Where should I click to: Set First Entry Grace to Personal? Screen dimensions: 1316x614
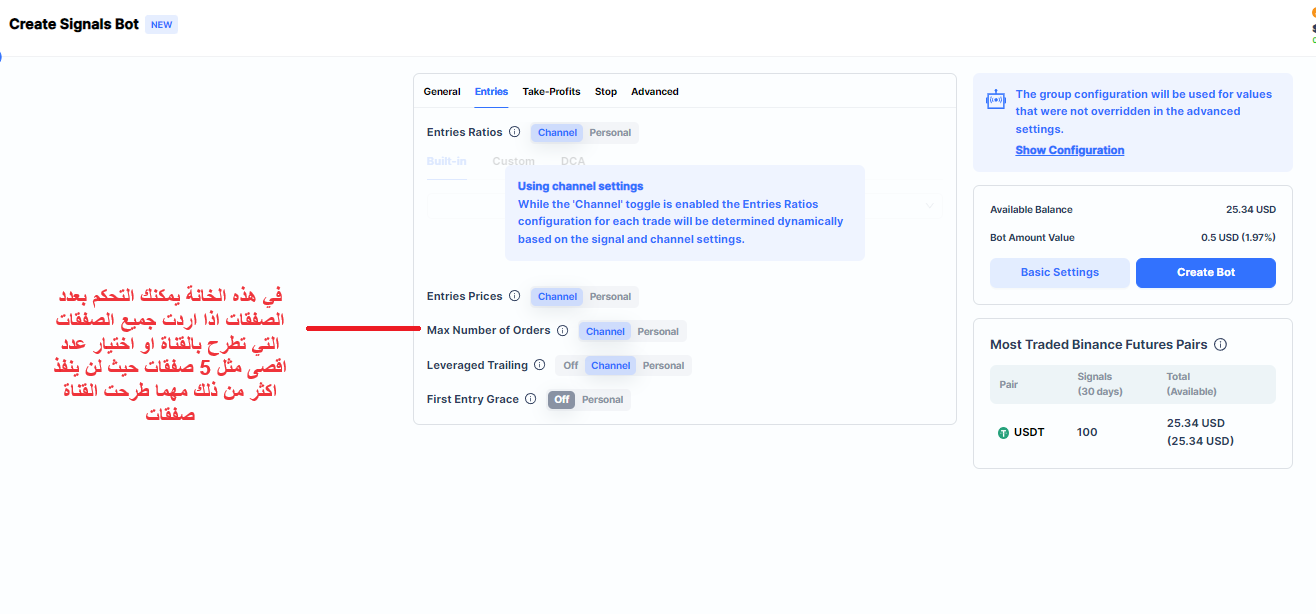(602, 399)
